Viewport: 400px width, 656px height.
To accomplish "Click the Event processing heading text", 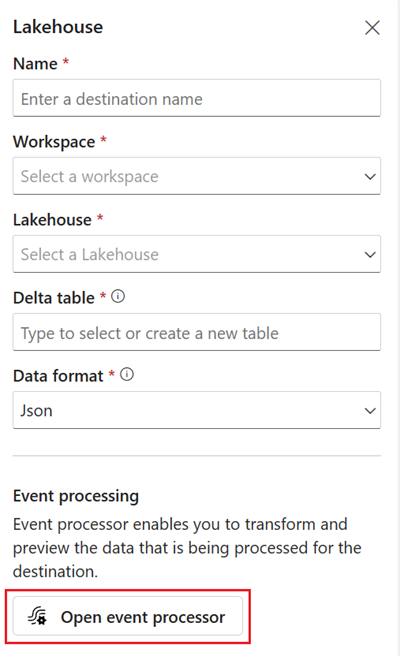I will [x=76, y=496].
